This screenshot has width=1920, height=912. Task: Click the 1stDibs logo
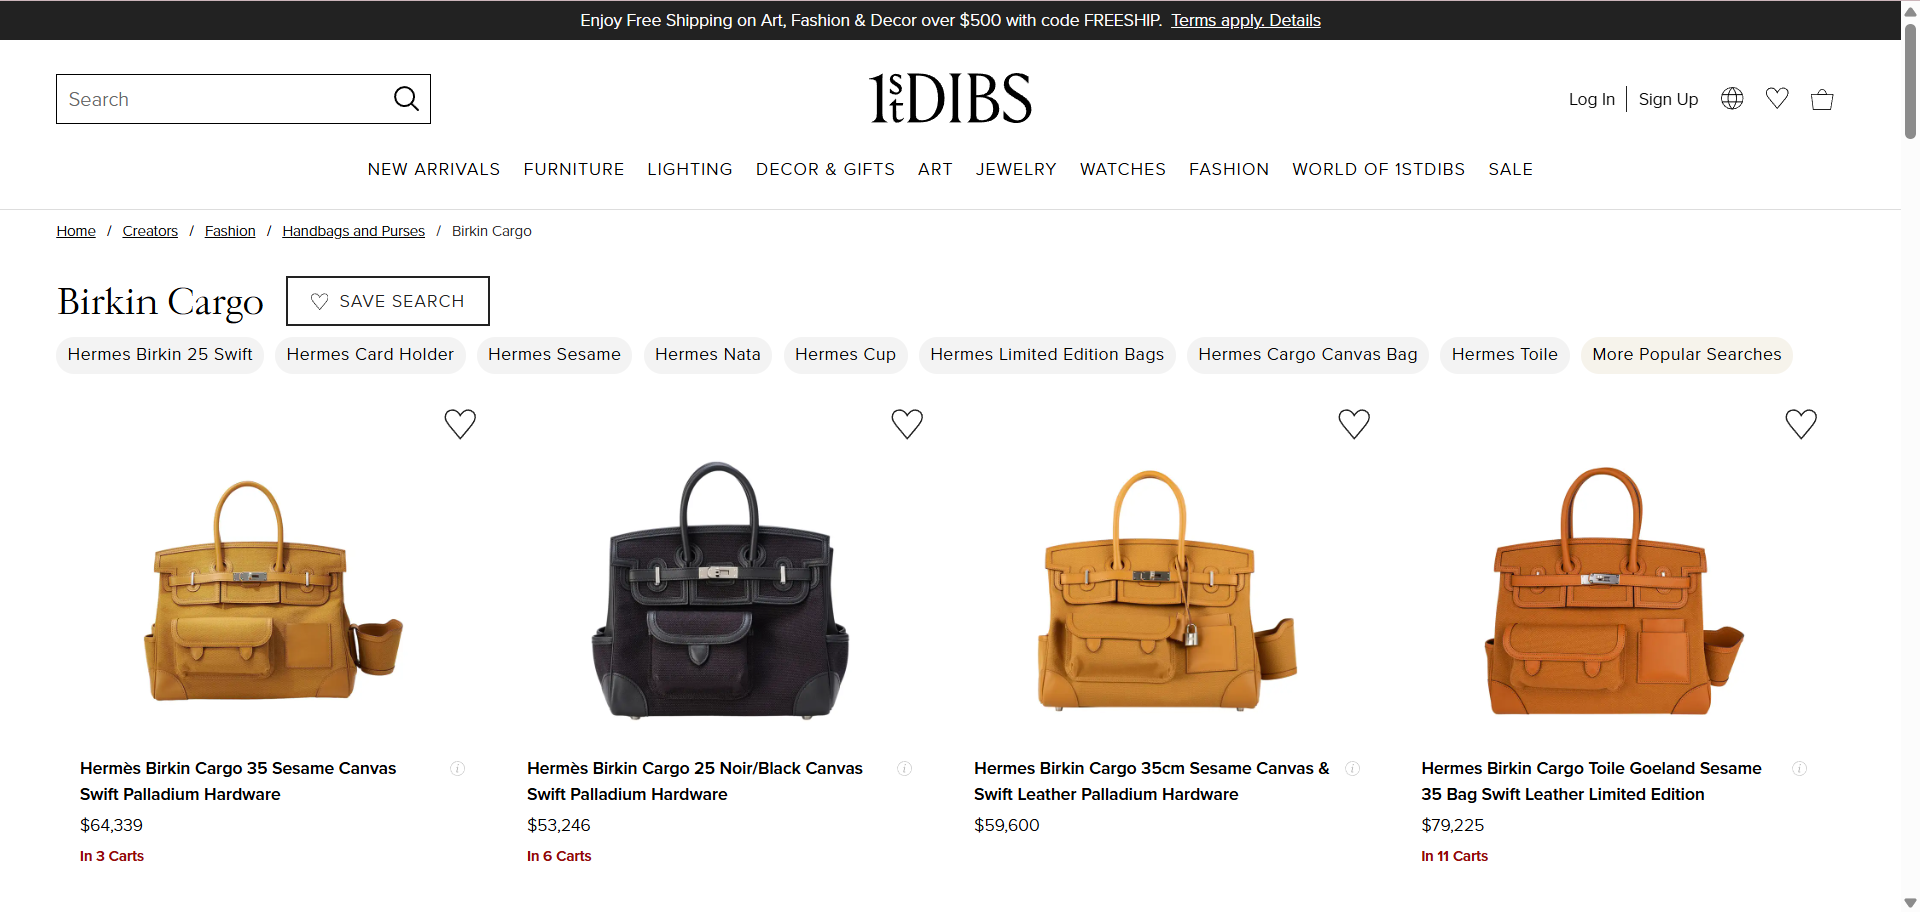[x=950, y=98]
